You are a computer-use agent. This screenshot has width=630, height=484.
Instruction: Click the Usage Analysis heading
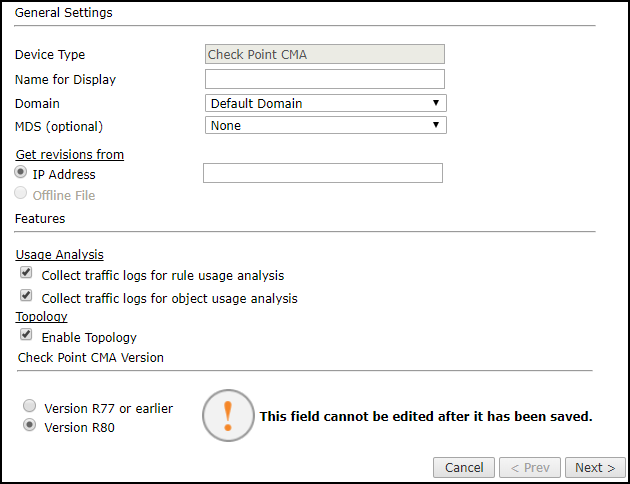(x=59, y=255)
